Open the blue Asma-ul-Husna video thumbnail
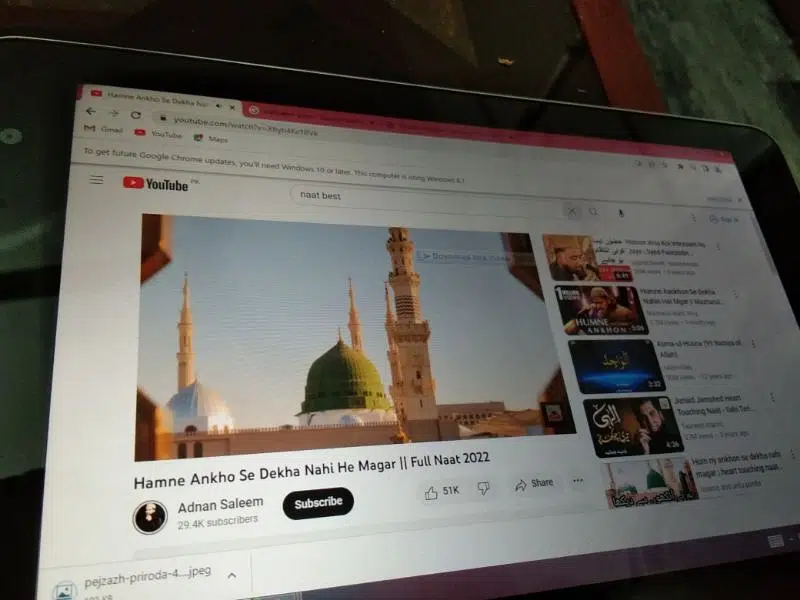 [x=617, y=366]
